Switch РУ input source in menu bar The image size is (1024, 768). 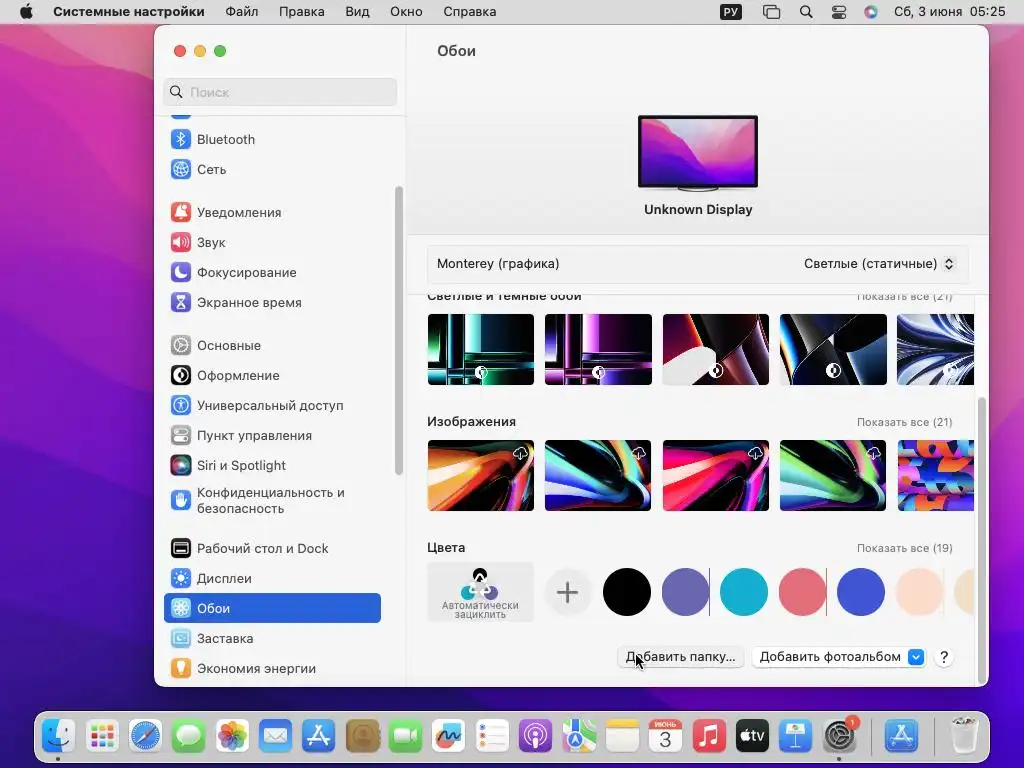point(731,12)
